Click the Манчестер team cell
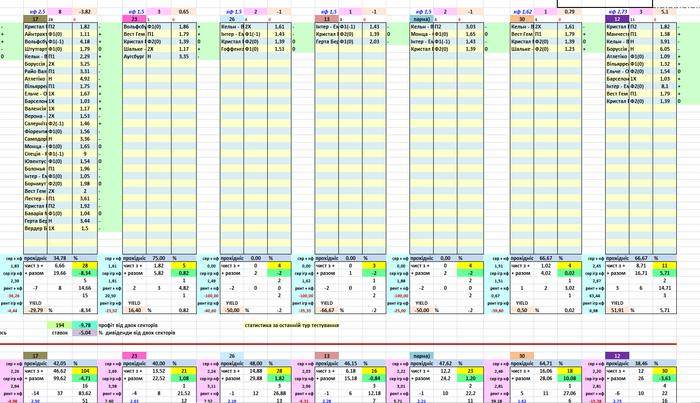Image resolution: width=700 pixels, height=403 pixels. click(617, 34)
